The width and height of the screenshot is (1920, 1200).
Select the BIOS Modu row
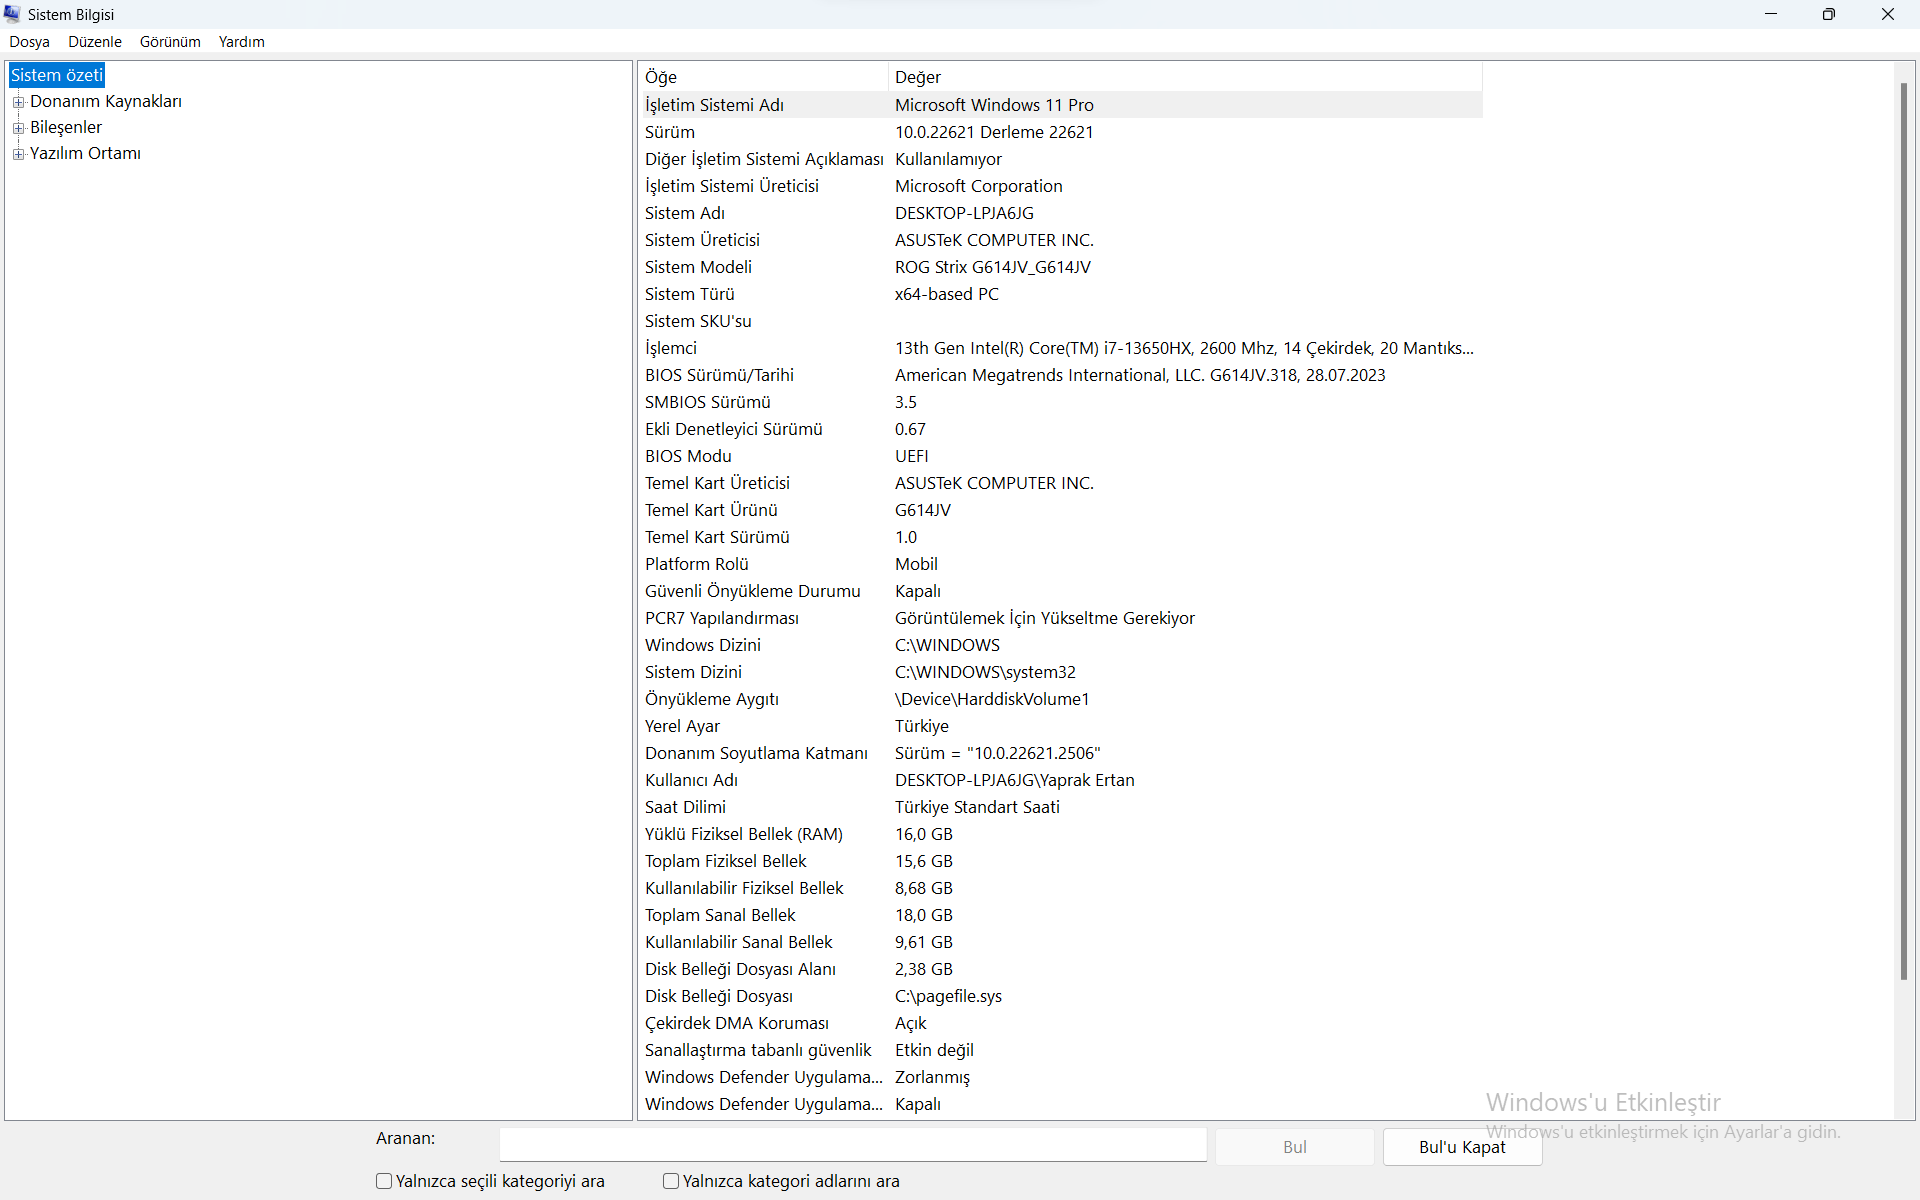(x=1061, y=456)
